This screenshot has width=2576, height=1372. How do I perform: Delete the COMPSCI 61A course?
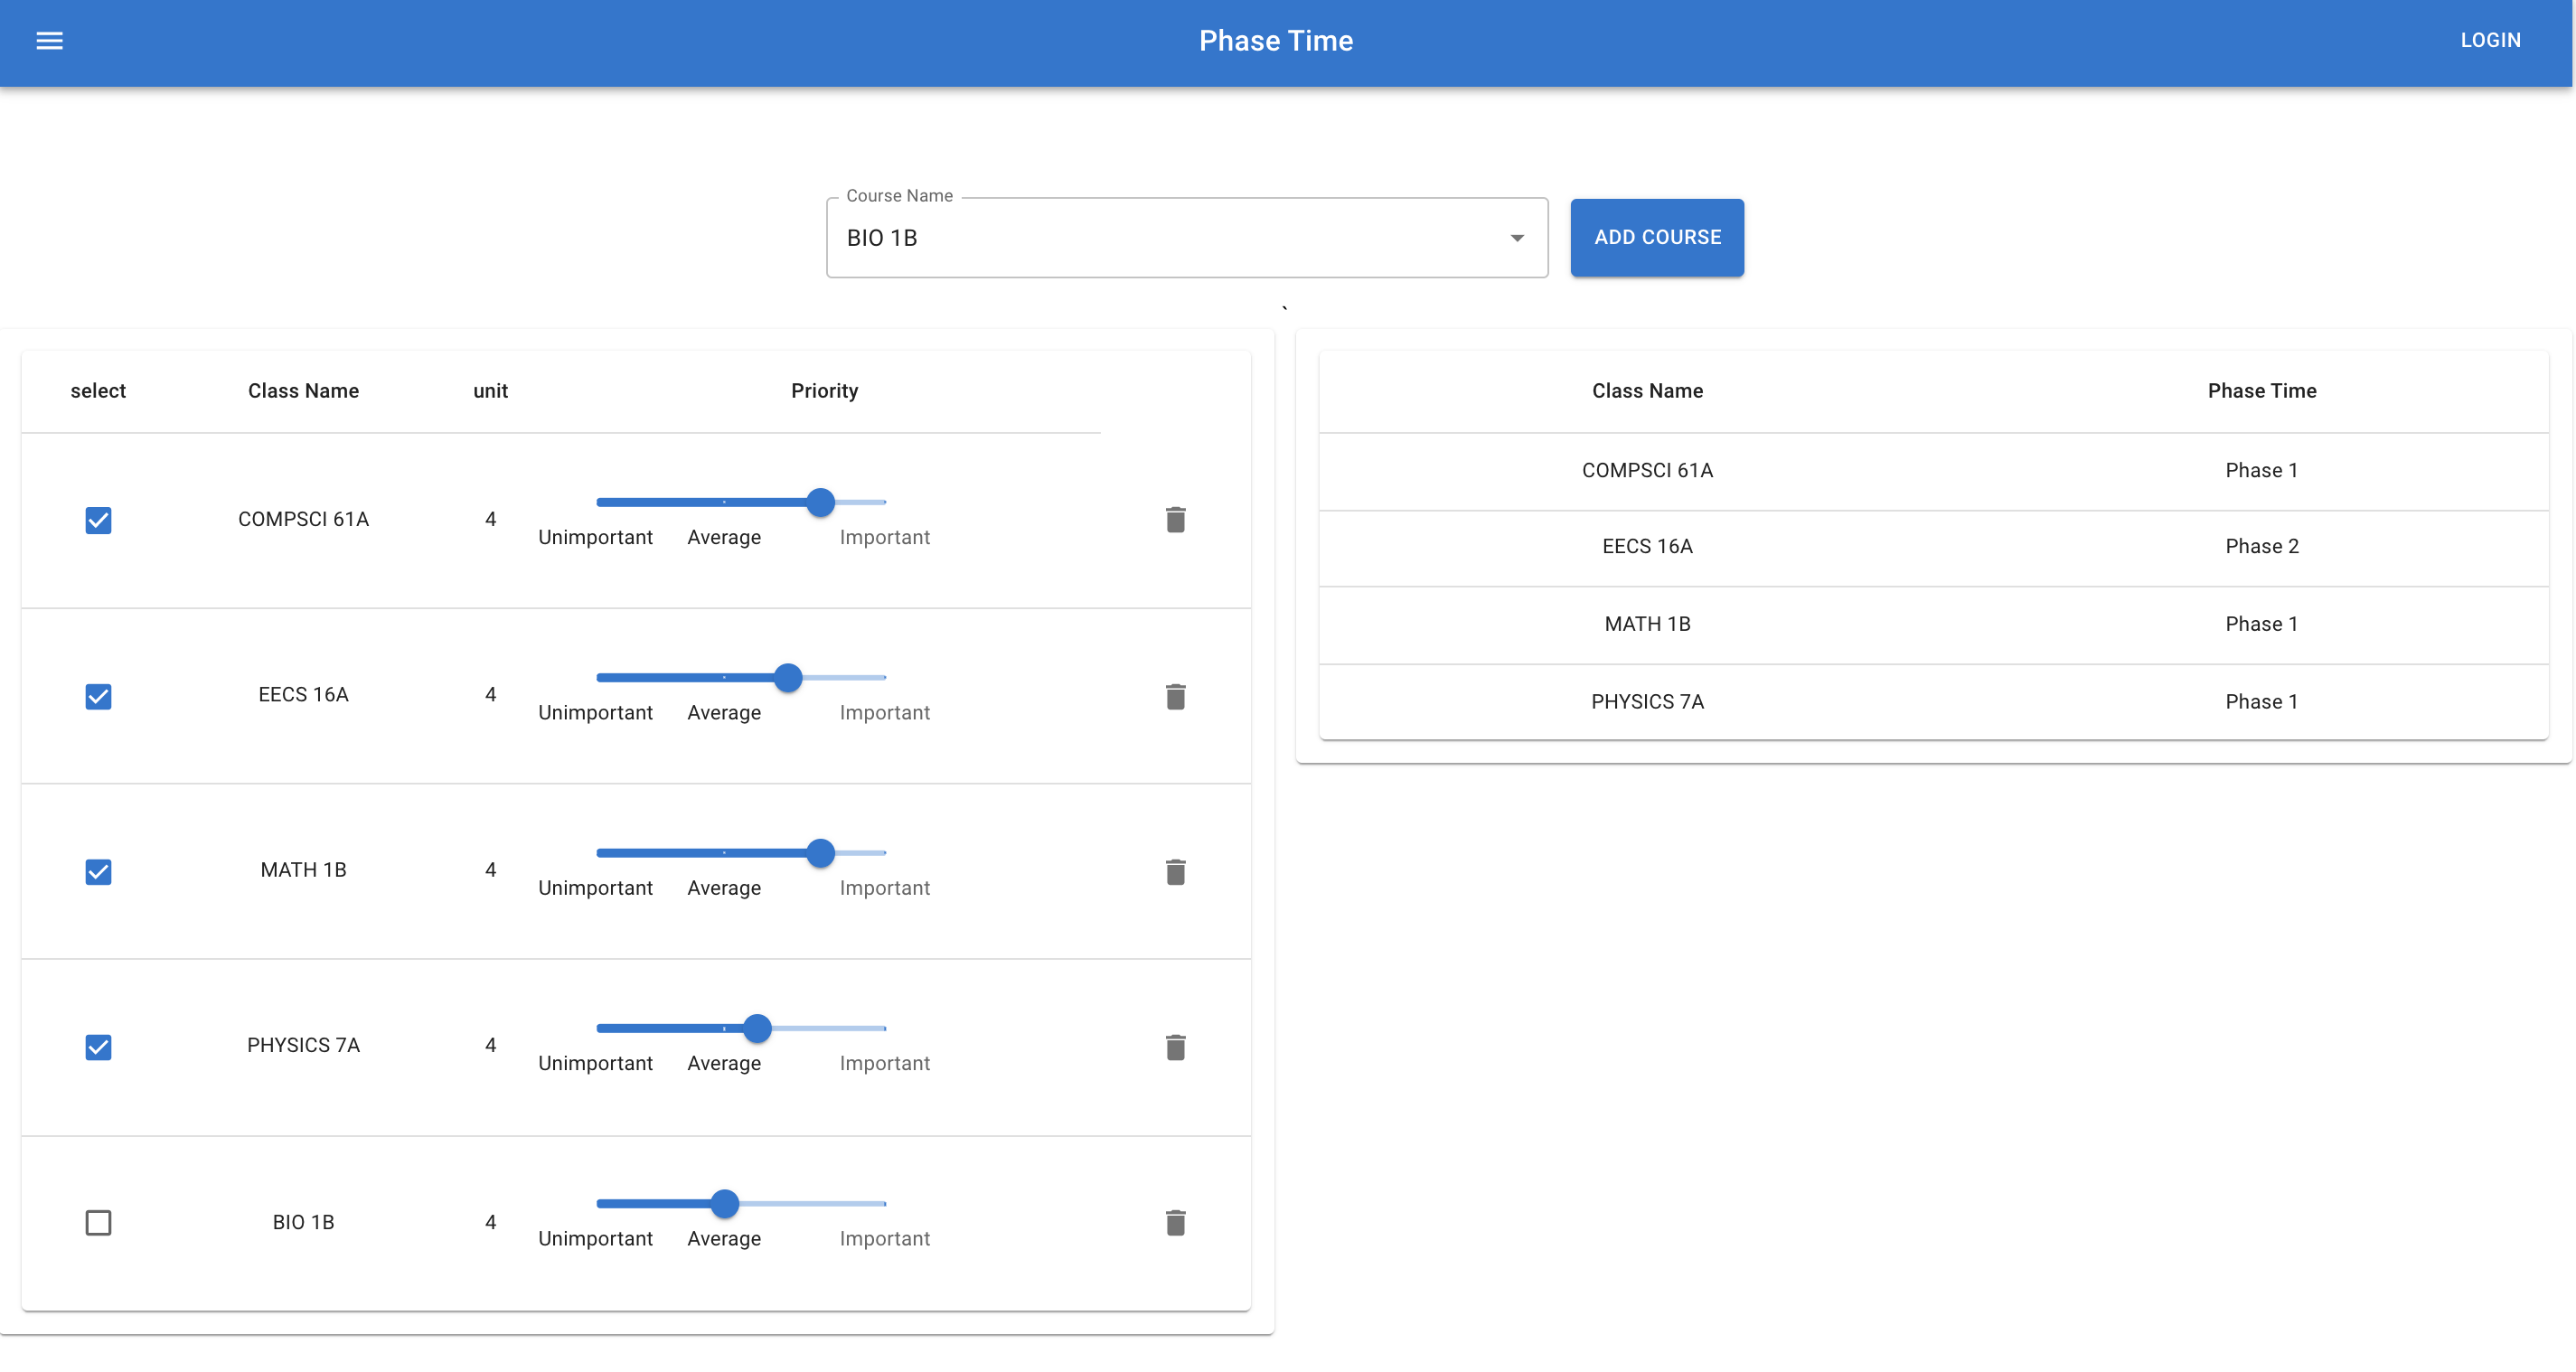pyautogui.click(x=1175, y=520)
